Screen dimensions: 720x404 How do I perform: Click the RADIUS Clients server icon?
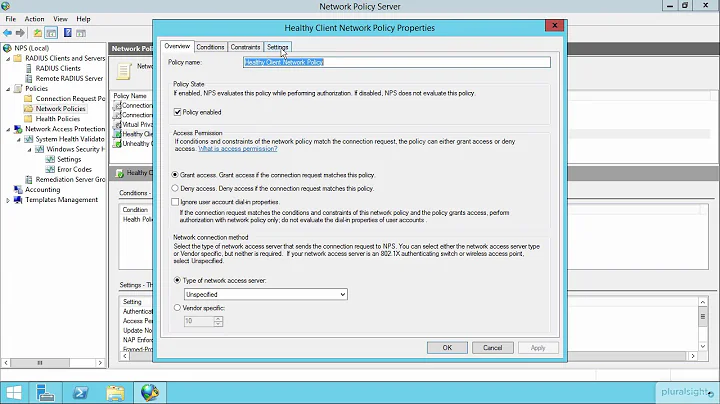click(x=29, y=68)
